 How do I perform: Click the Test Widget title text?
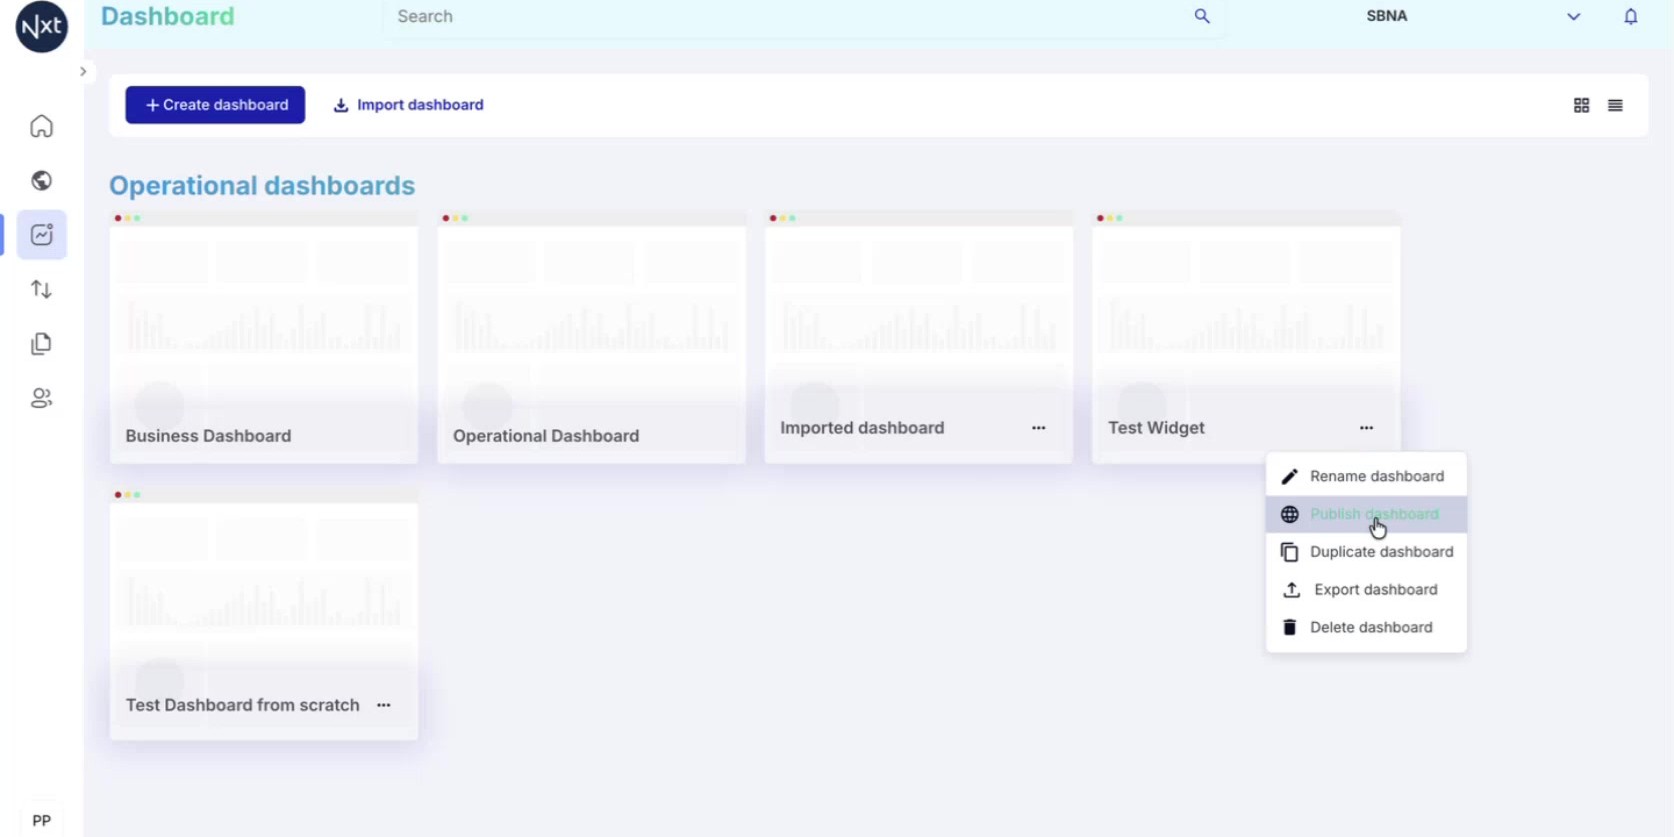pos(1156,428)
